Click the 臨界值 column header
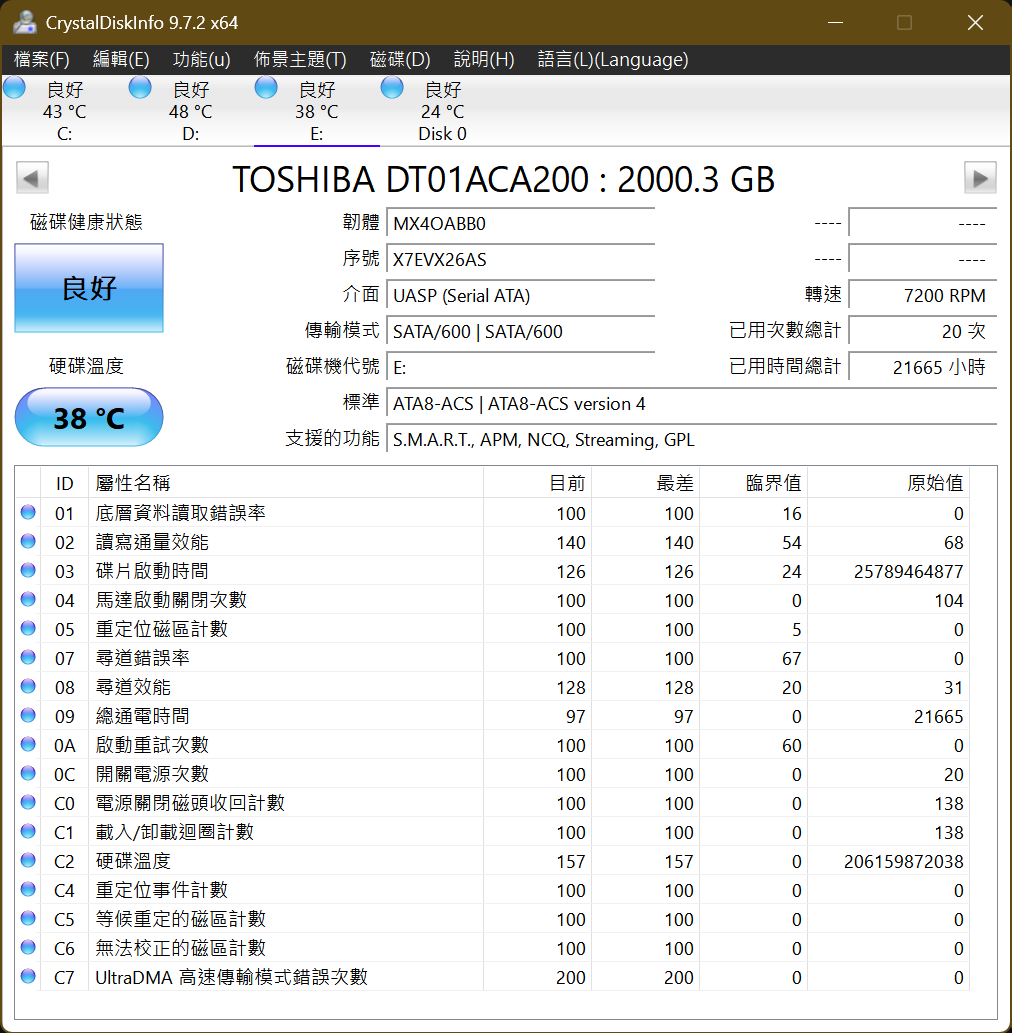This screenshot has width=1012, height=1033. click(x=754, y=483)
